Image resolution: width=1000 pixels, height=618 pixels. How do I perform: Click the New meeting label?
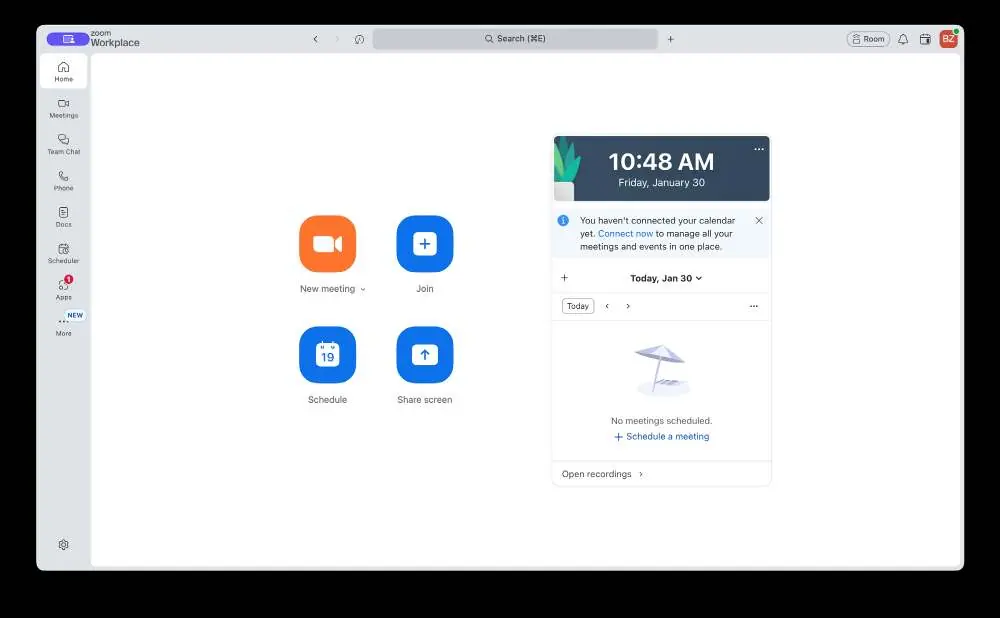pos(327,289)
